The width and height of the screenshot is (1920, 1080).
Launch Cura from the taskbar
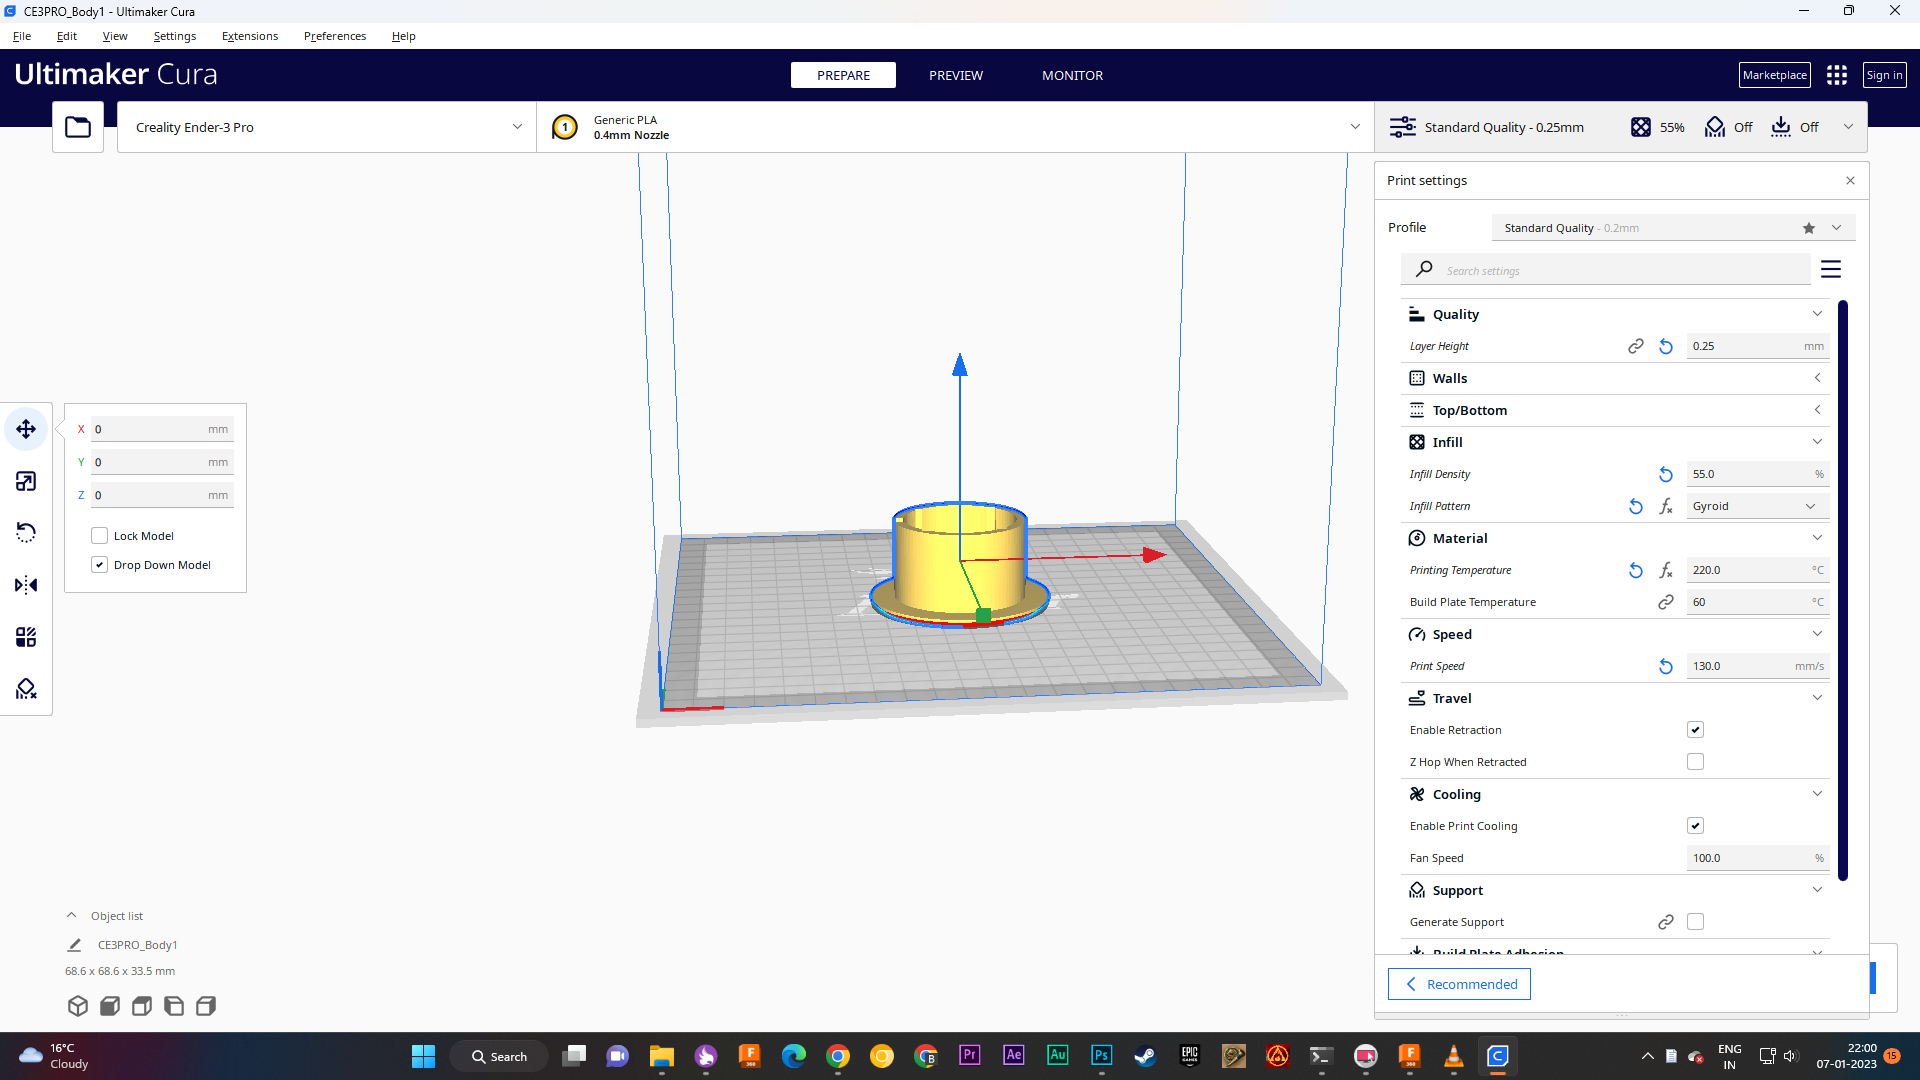(x=1498, y=1055)
